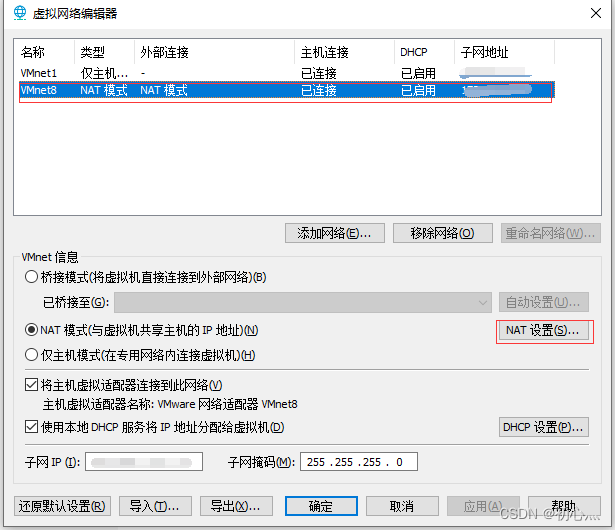Toggle 将主机虚拟适配器连接到此网络 checkbox
Image resolution: width=615 pixels, height=530 pixels.
pyautogui.click(x=31, y=385)
